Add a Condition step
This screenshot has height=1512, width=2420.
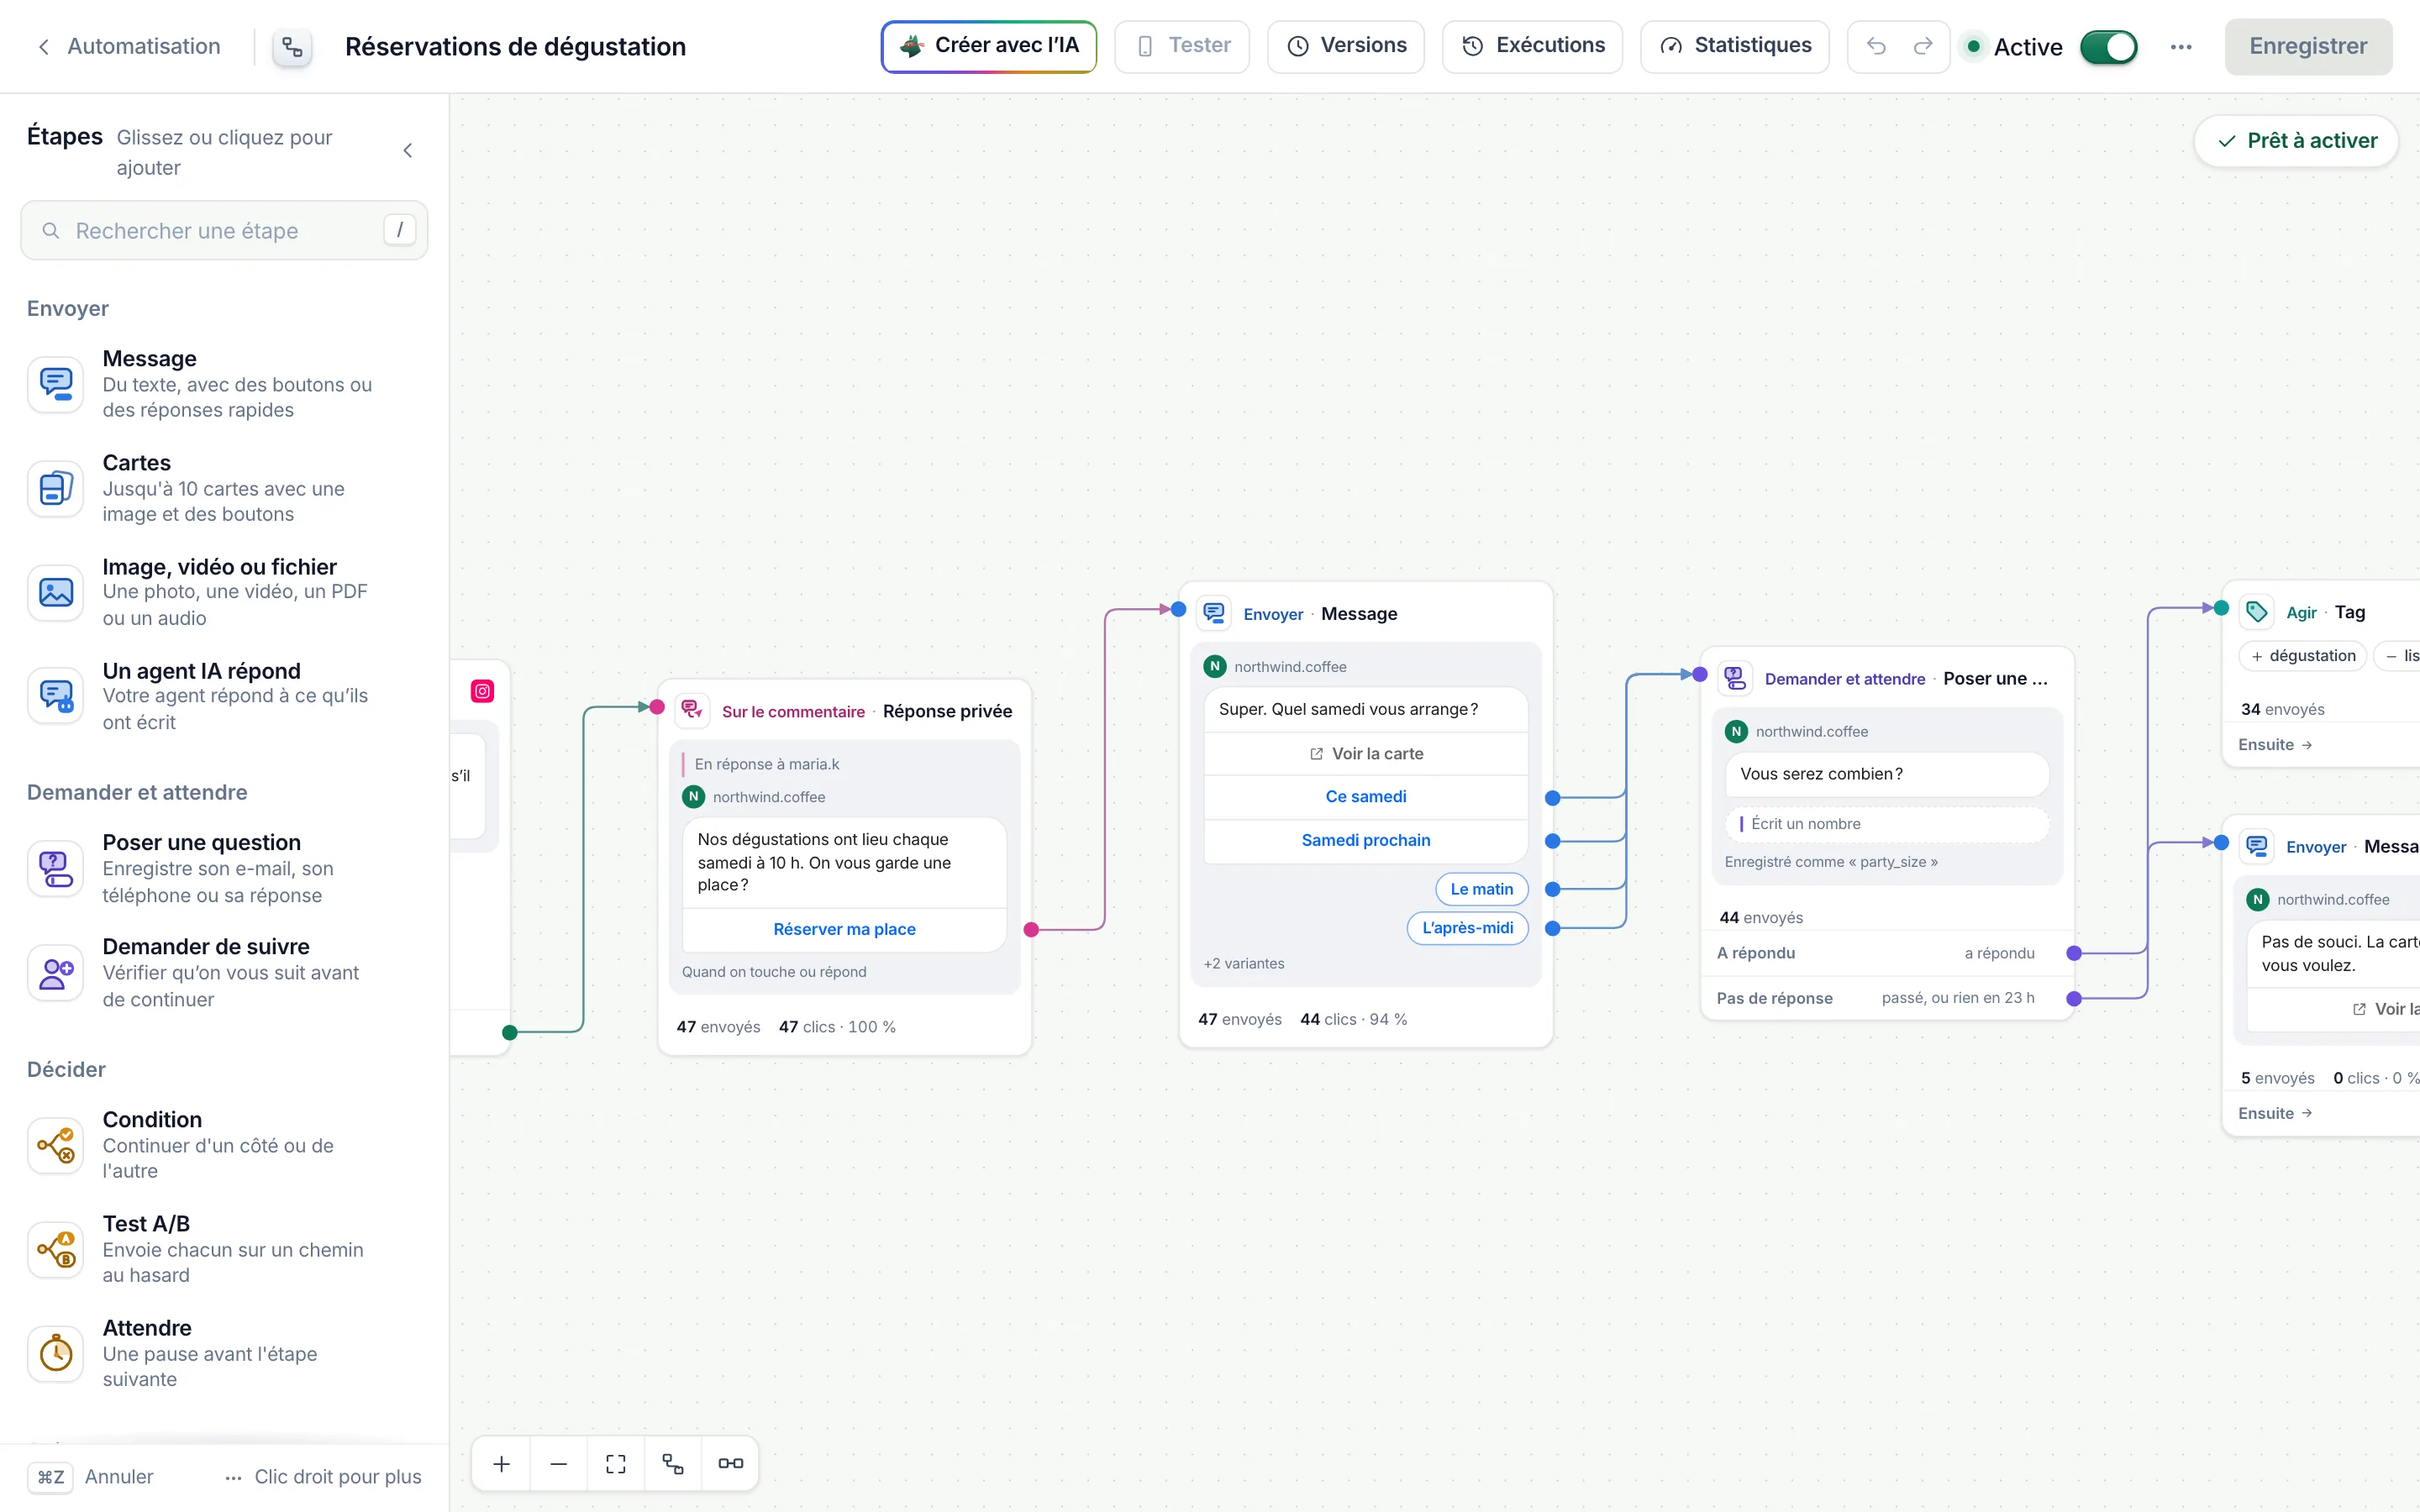224,1145
